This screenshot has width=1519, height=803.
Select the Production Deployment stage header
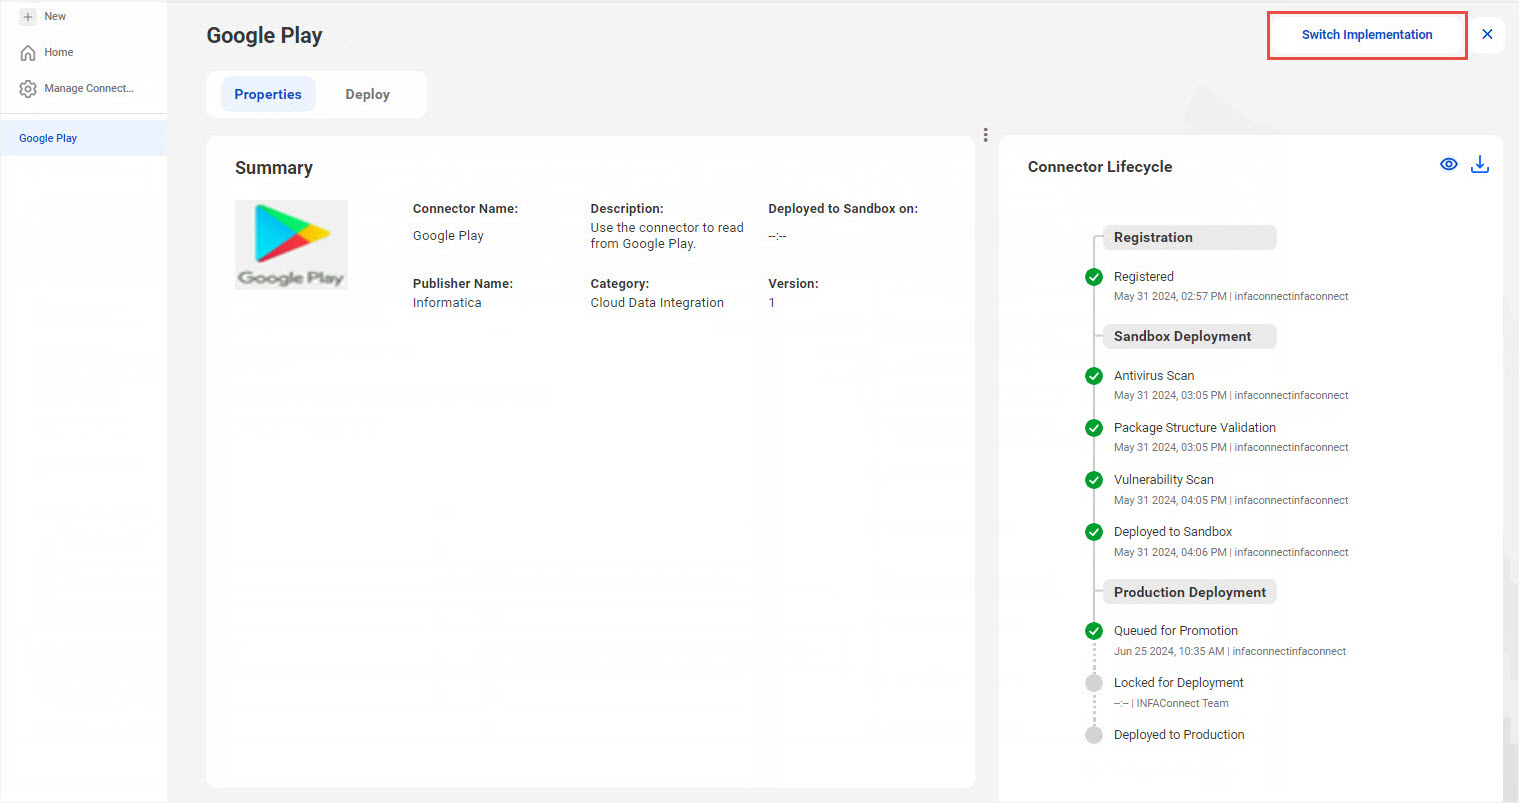(x=1189, y=592)
